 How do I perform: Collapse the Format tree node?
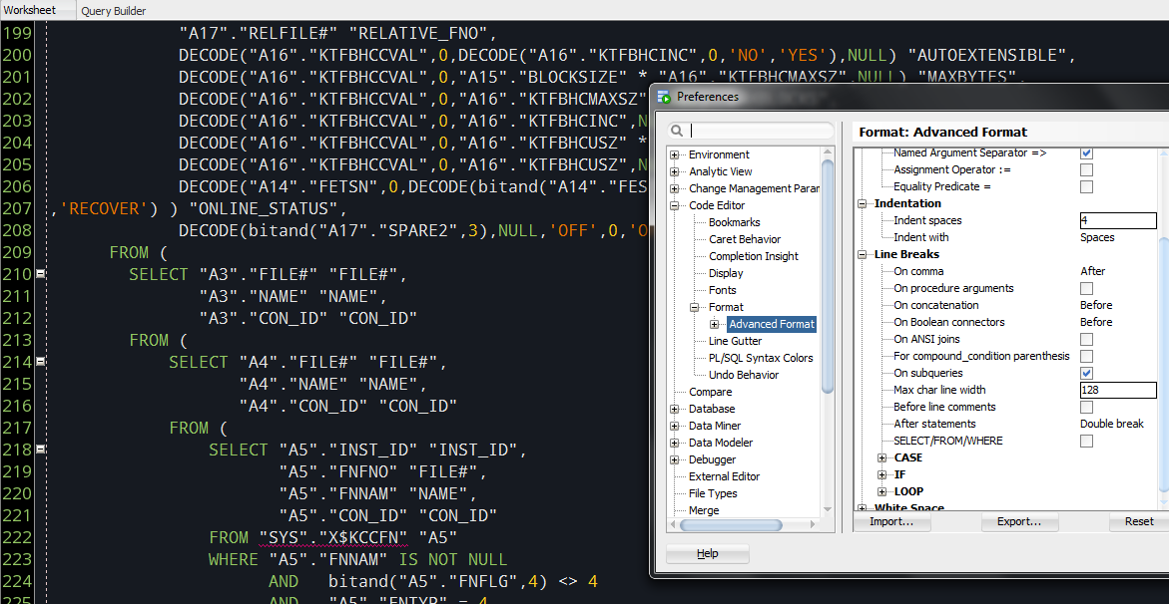point(695,307)
